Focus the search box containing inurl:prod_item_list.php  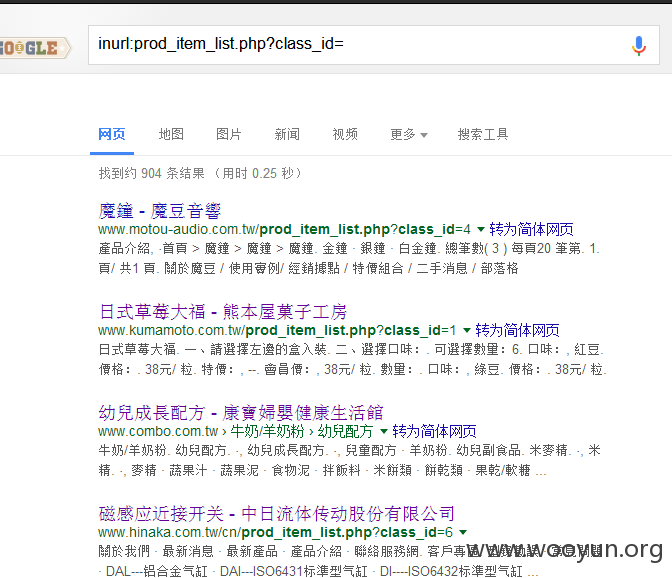(374, 45)
